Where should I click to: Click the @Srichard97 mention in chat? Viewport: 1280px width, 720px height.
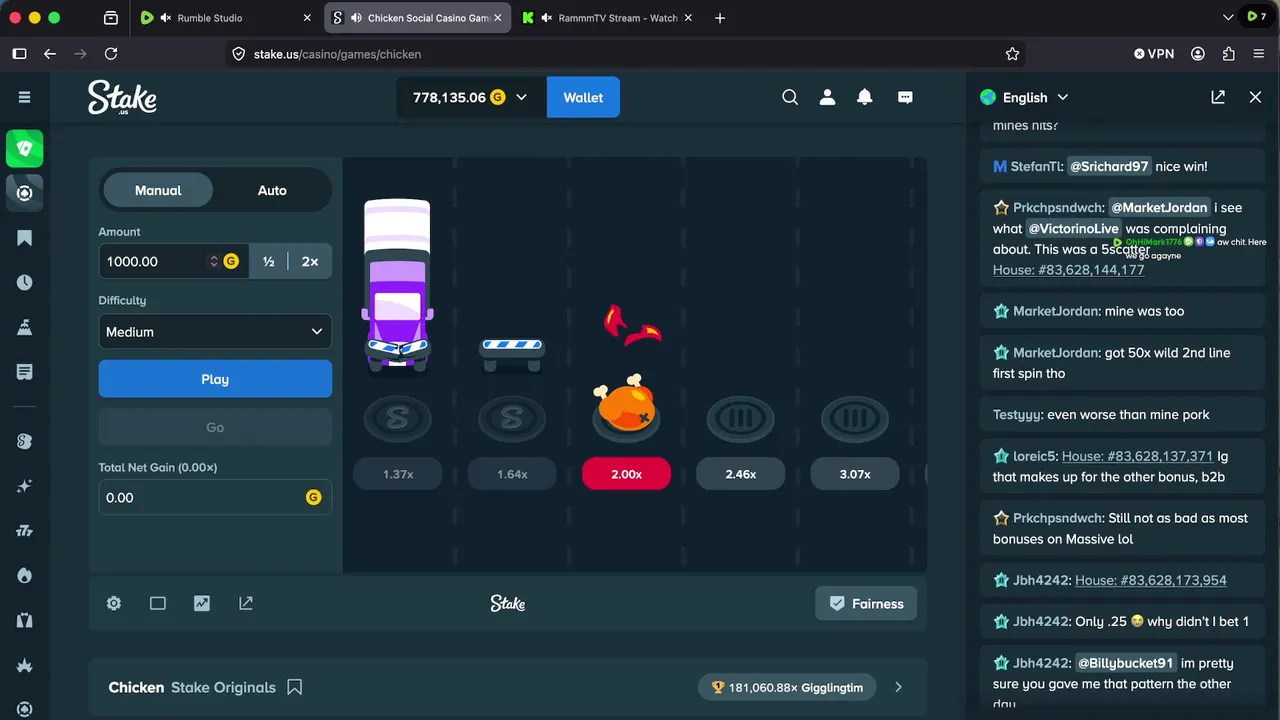click(x=1109, y=166)
